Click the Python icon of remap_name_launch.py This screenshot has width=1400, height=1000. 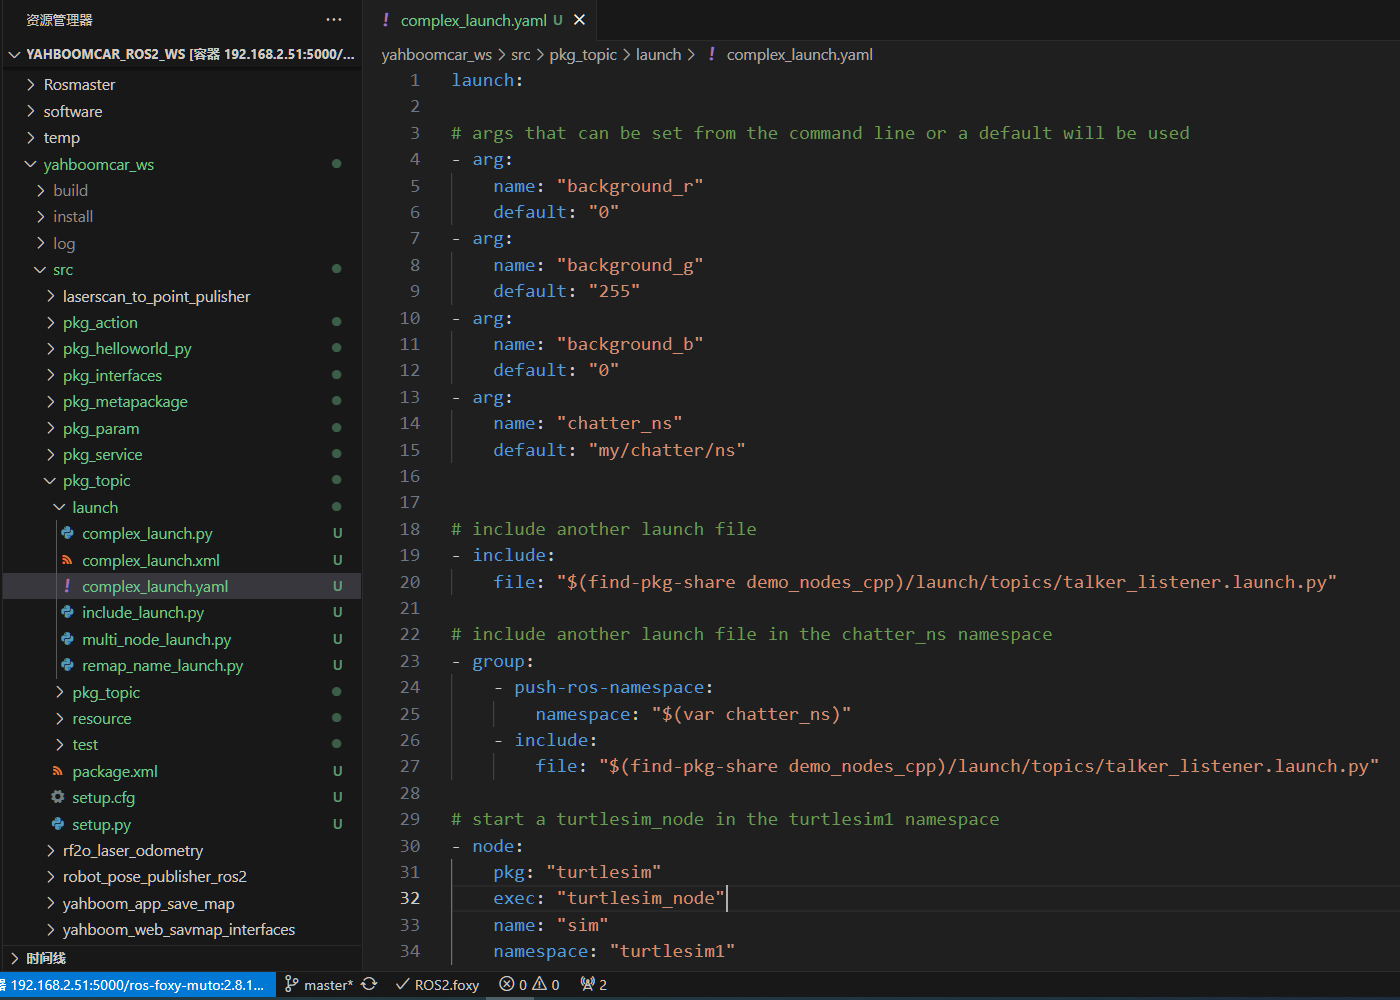[x=67, y=665]
